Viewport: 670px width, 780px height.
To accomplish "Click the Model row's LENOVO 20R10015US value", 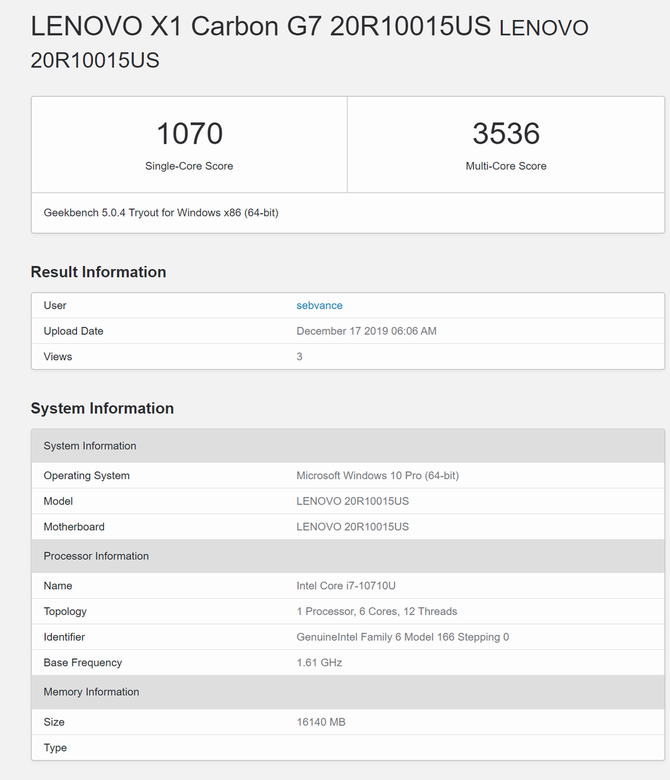I will pos(353,501).
